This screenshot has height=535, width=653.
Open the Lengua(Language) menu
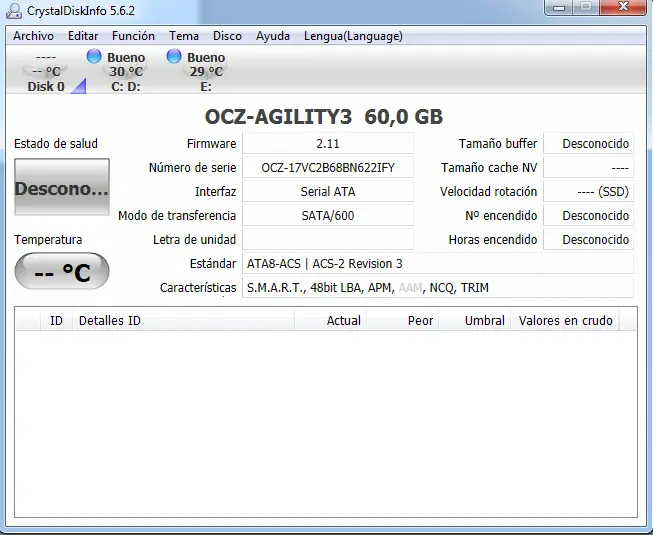click(353, 36)
